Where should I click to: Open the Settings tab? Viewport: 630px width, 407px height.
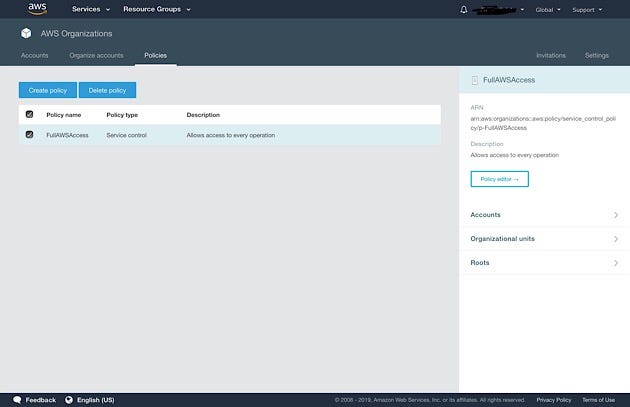[597, 55]
